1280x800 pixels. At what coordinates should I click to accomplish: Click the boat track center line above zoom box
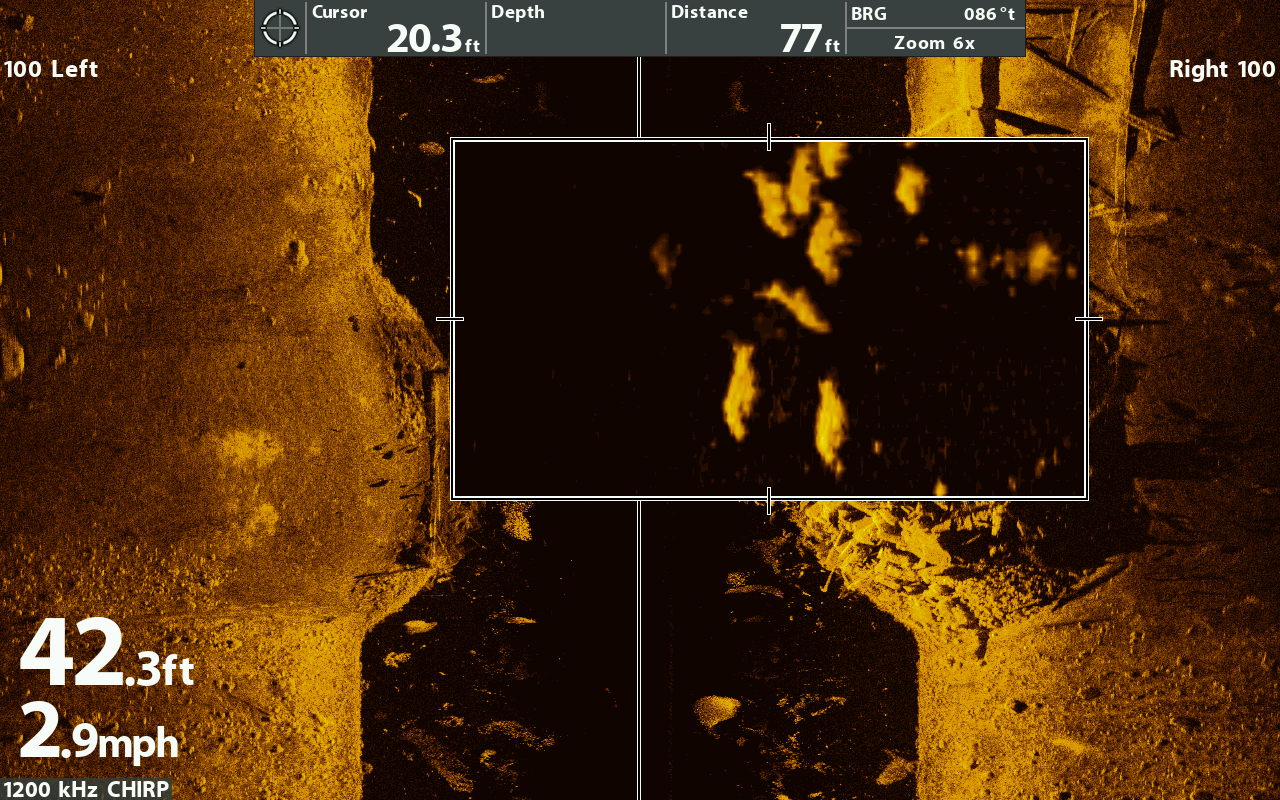(x=639, y=95)
